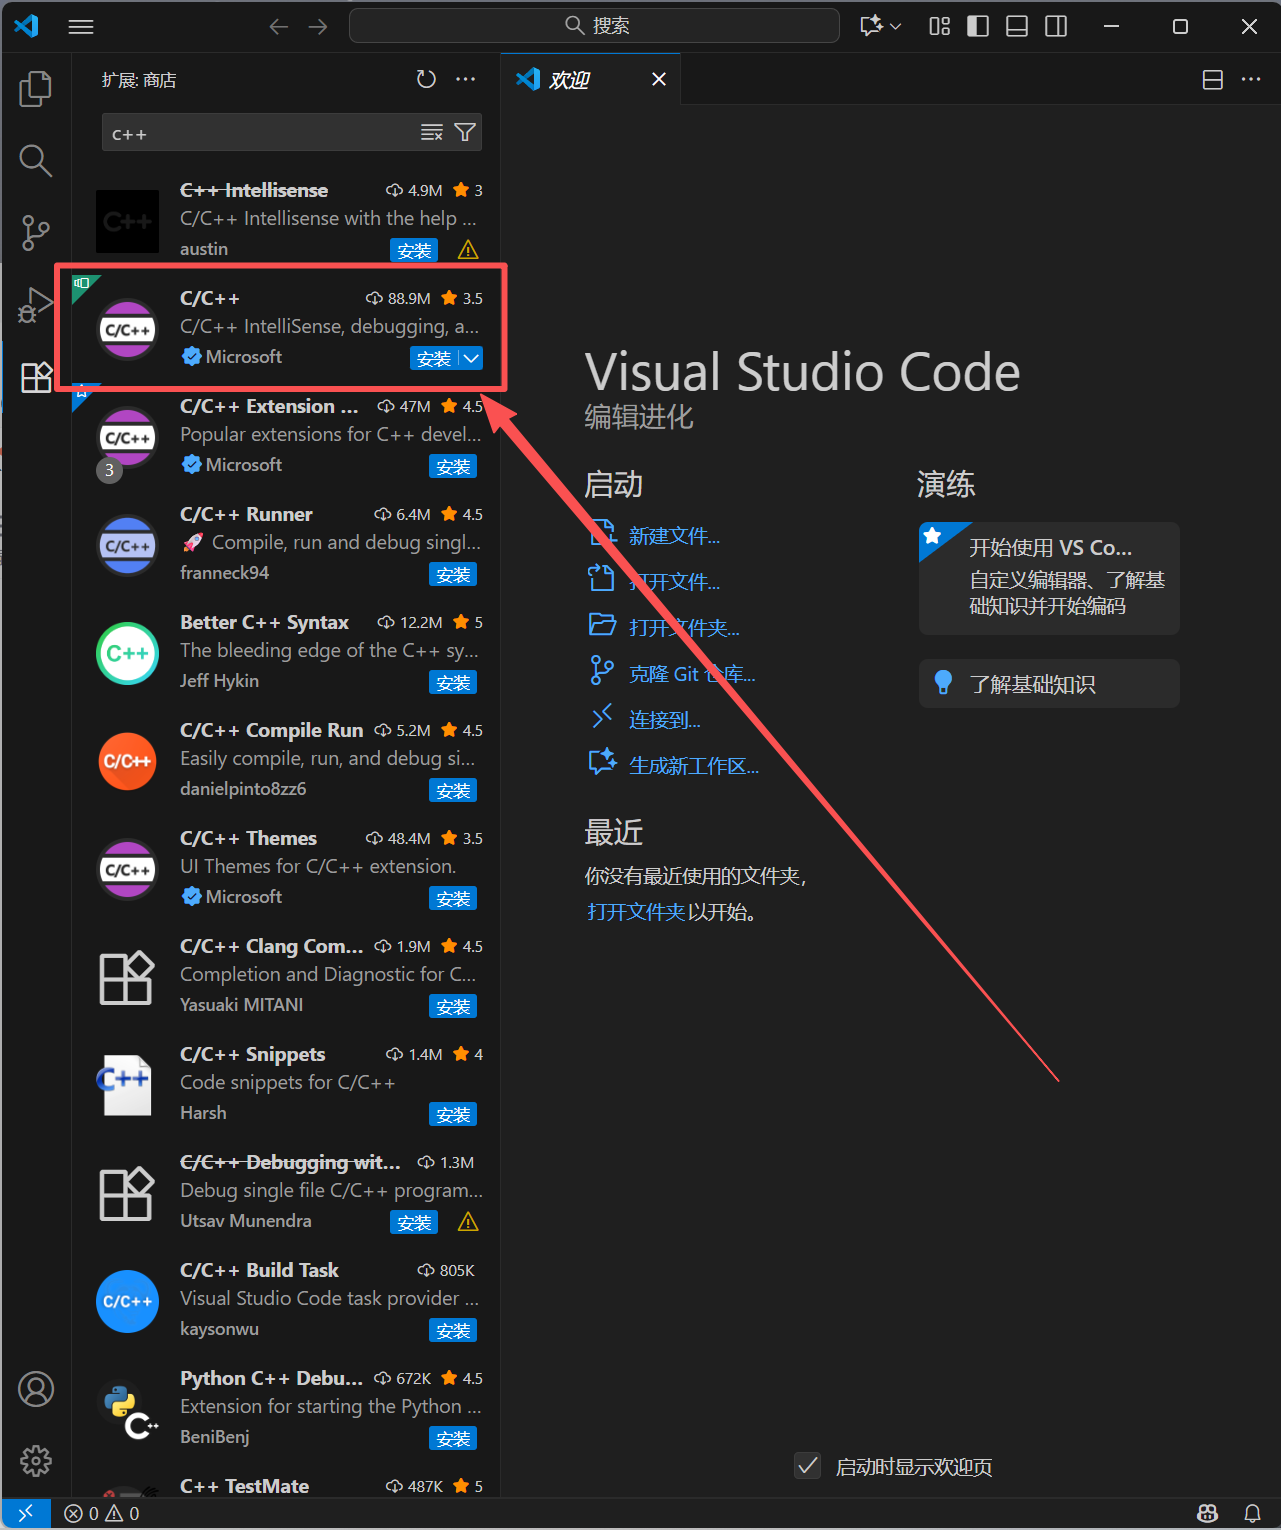This screenshot has width=1281, height=1530.
Task: Open the Learn the Fundamentals walkthrough
Action: click(x=1049, y=684)
